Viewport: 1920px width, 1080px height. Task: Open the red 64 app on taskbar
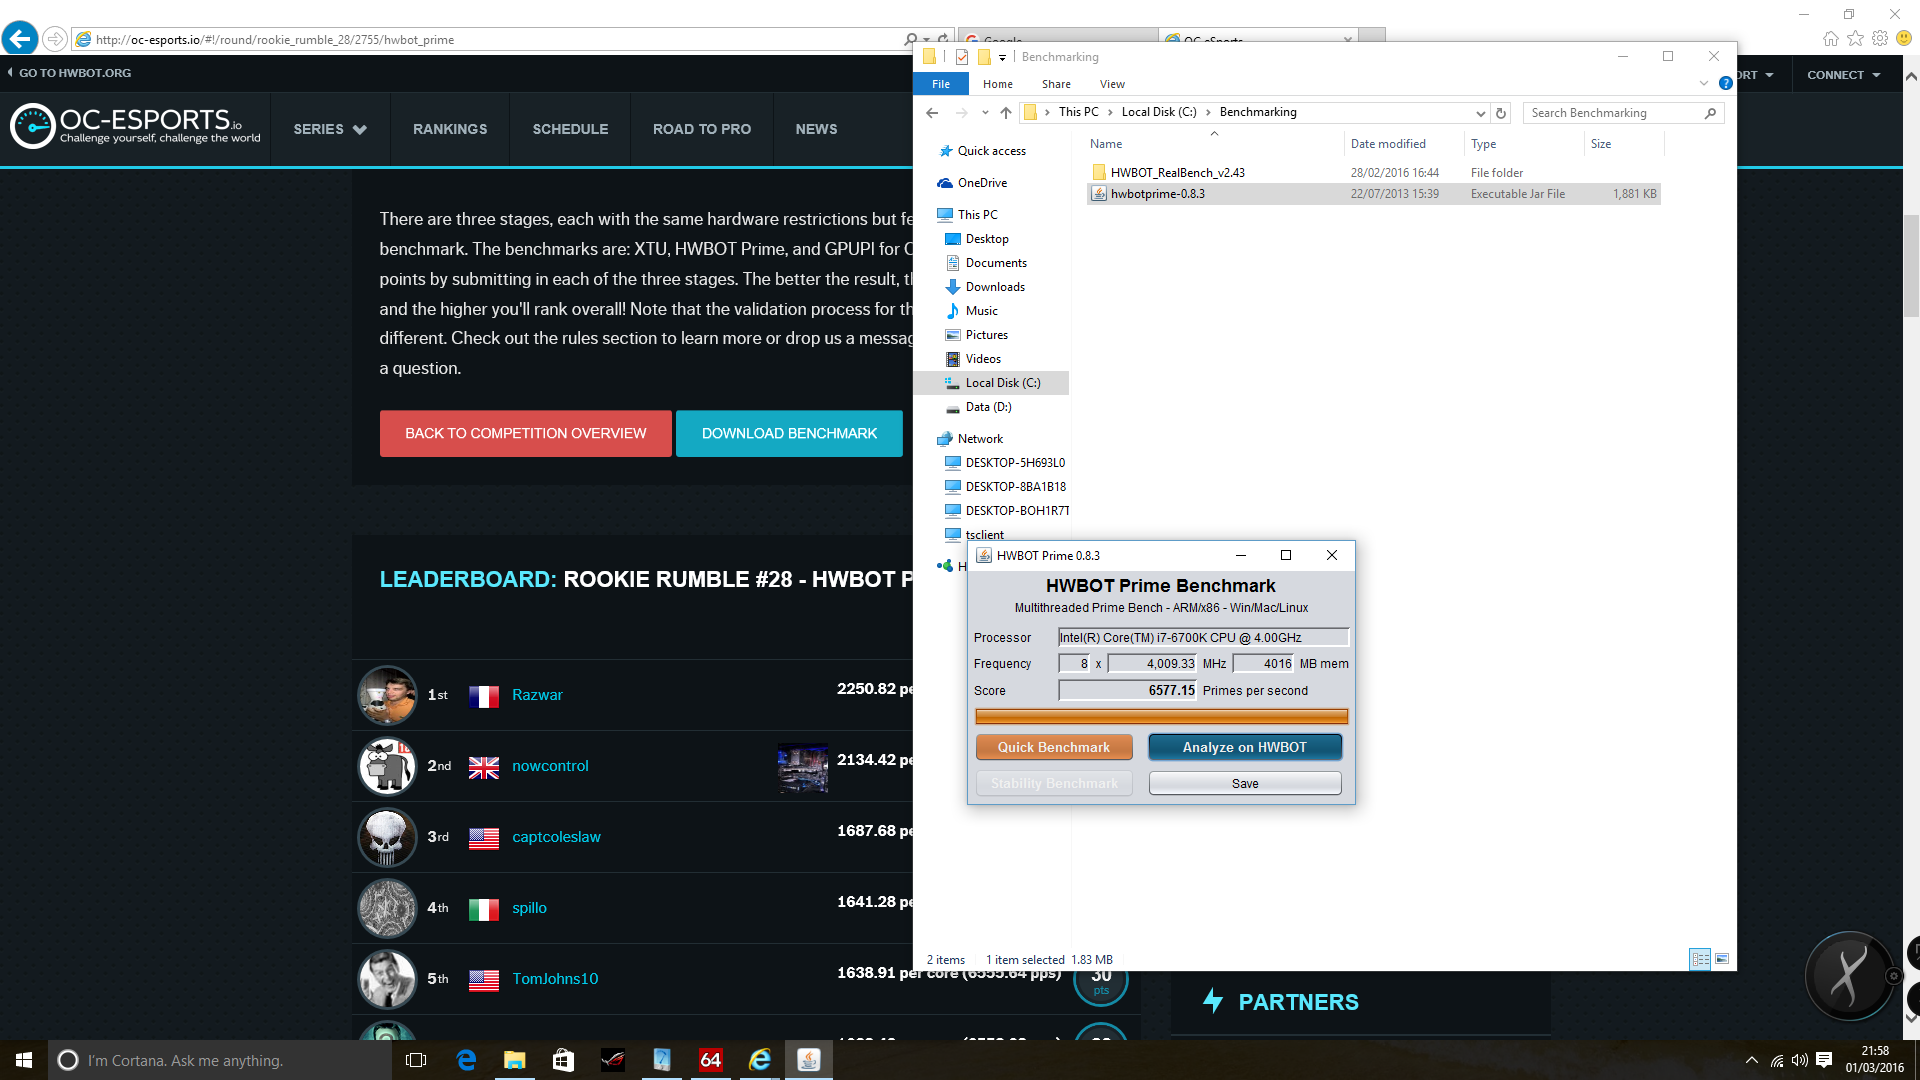point(711,1060)
